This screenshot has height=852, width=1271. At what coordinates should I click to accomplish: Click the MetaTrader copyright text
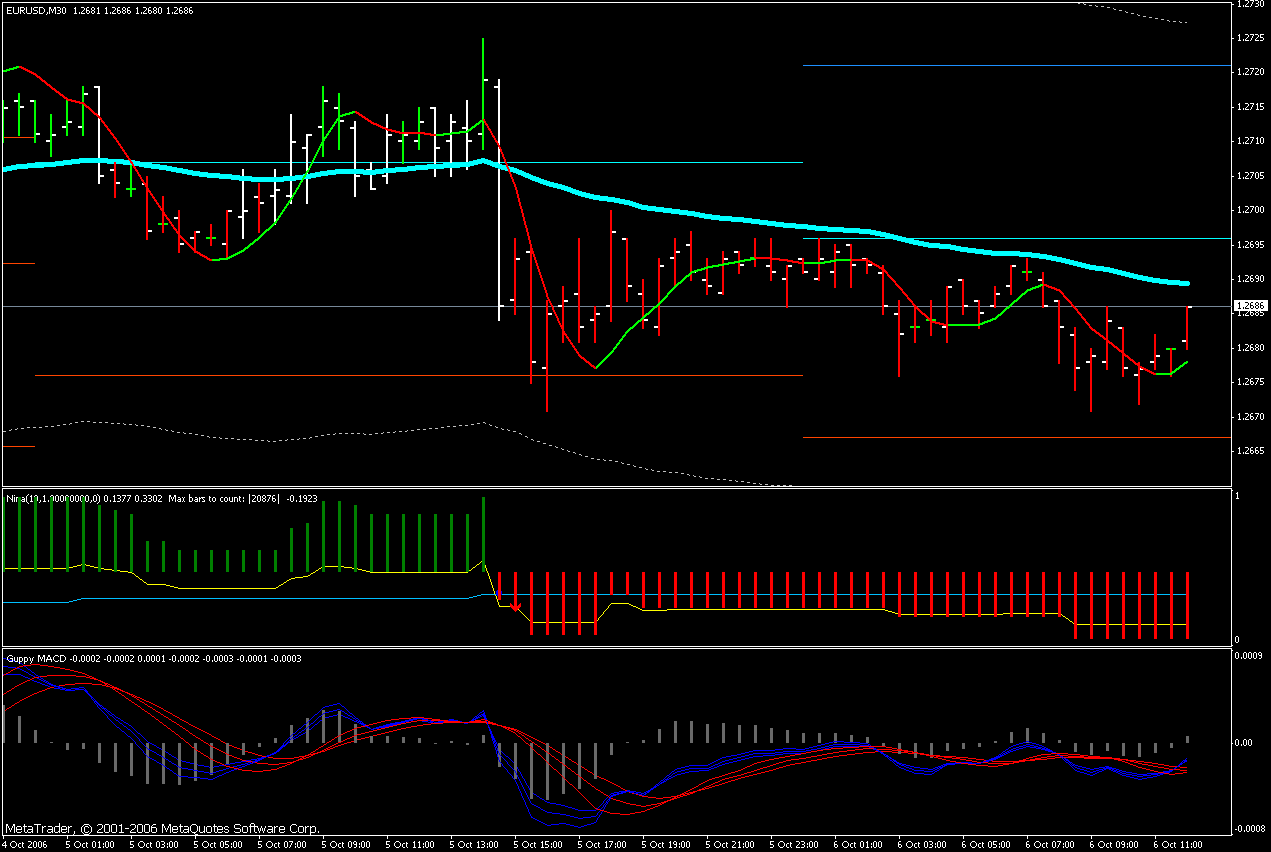coord(162,829)
